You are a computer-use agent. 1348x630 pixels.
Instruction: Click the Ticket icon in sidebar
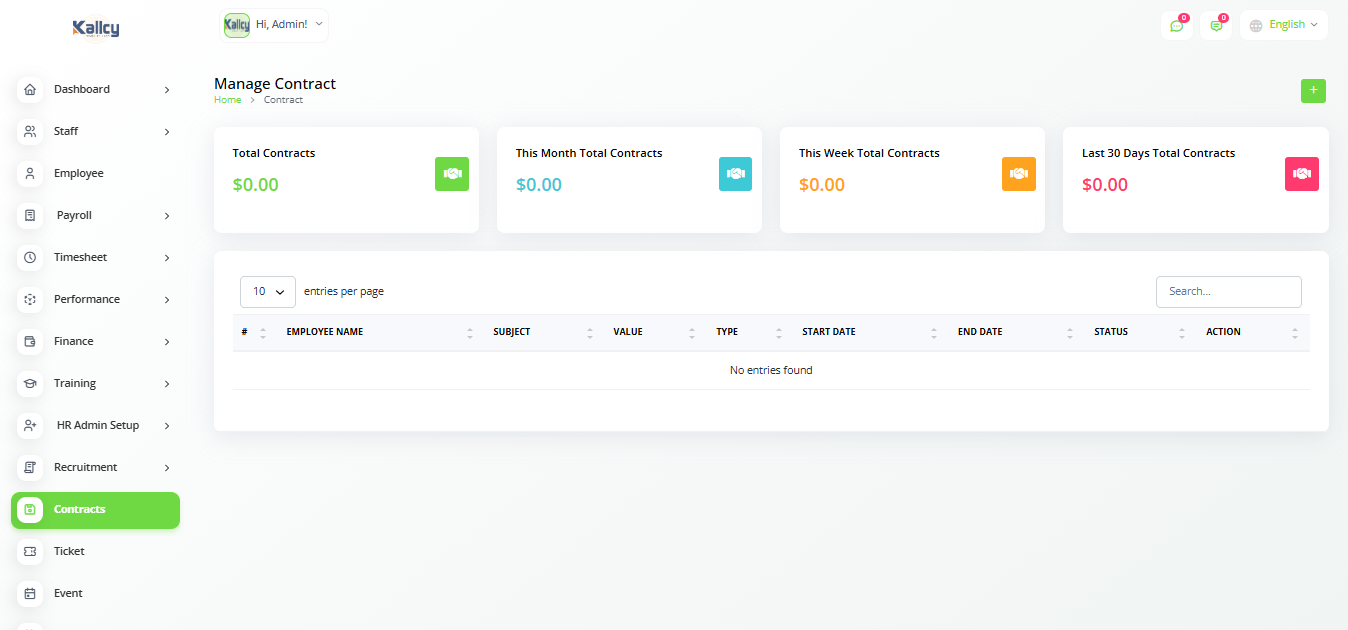30,551
